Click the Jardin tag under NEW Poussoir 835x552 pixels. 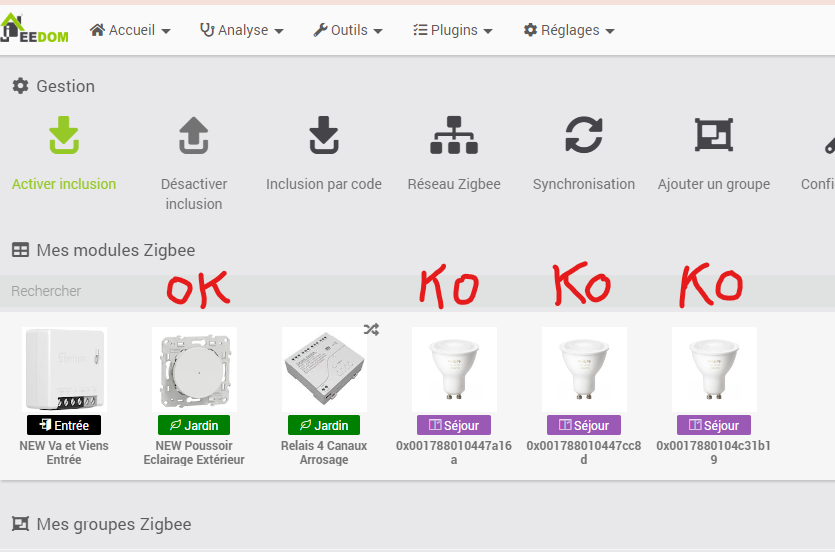point(194,425)
